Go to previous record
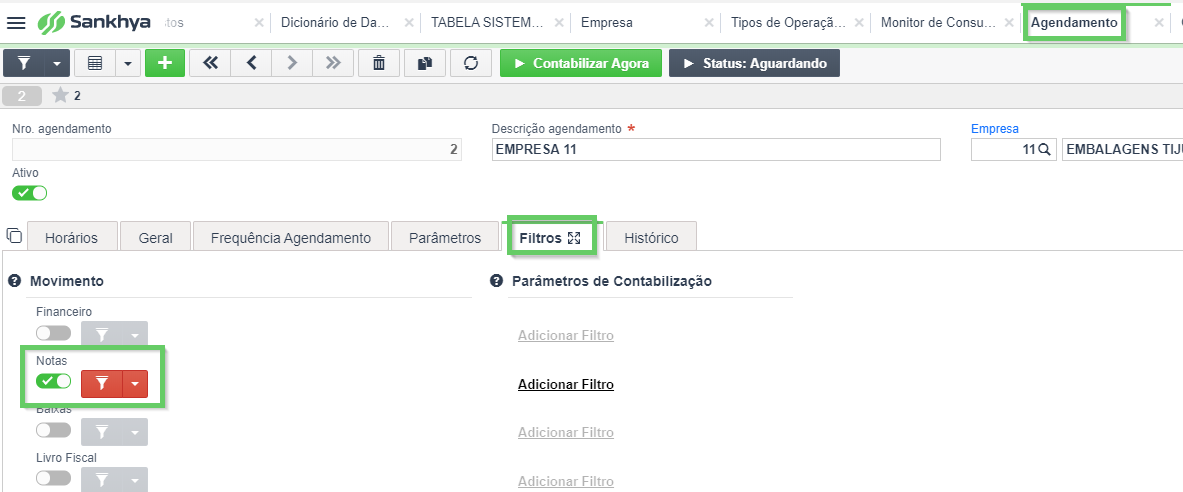1183x492 pixels. click(x=251, y=63)
